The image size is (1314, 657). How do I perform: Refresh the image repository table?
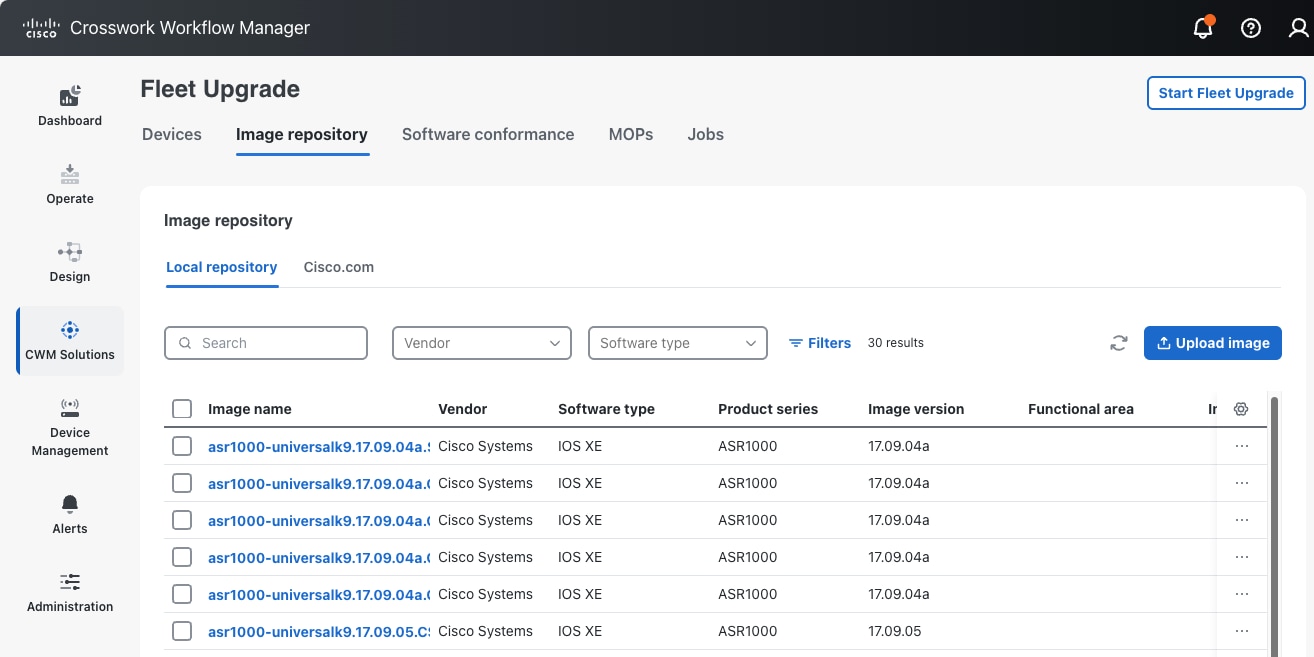point(1119,343)
